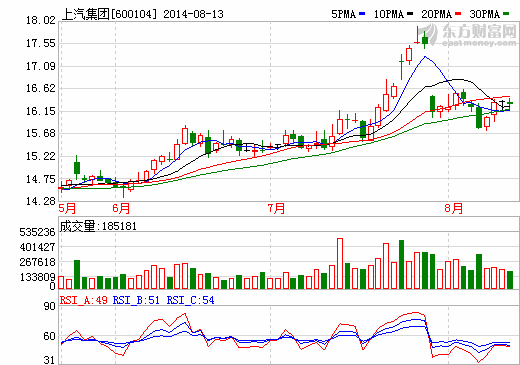Image resolution: width=520 pixels, height=365 pixels.
Task: Click the 15.22 price axis label
Action: pyautogui.click(x=41, y=156)
